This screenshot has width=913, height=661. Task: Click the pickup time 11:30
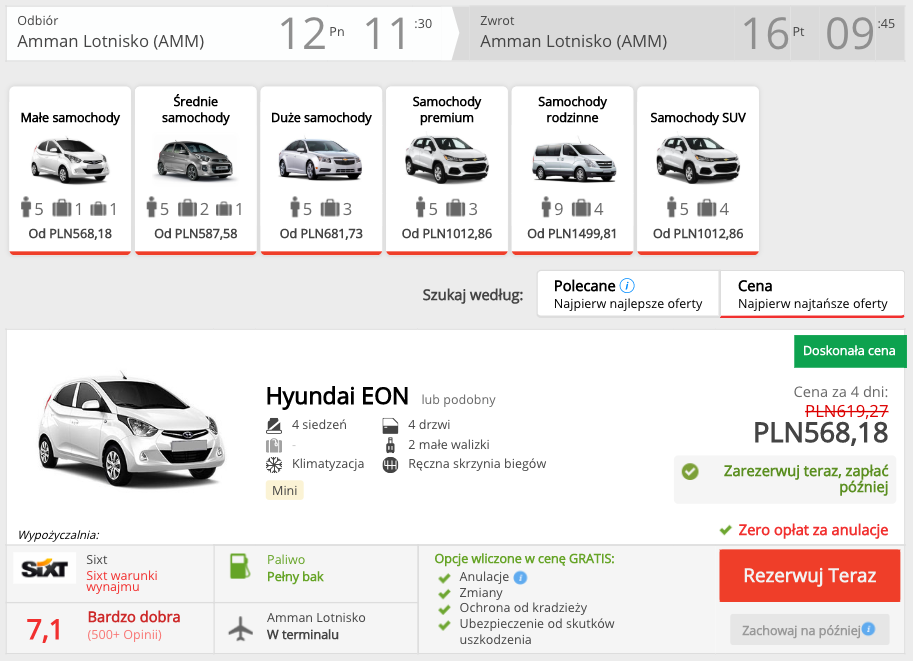pos(398,33)
